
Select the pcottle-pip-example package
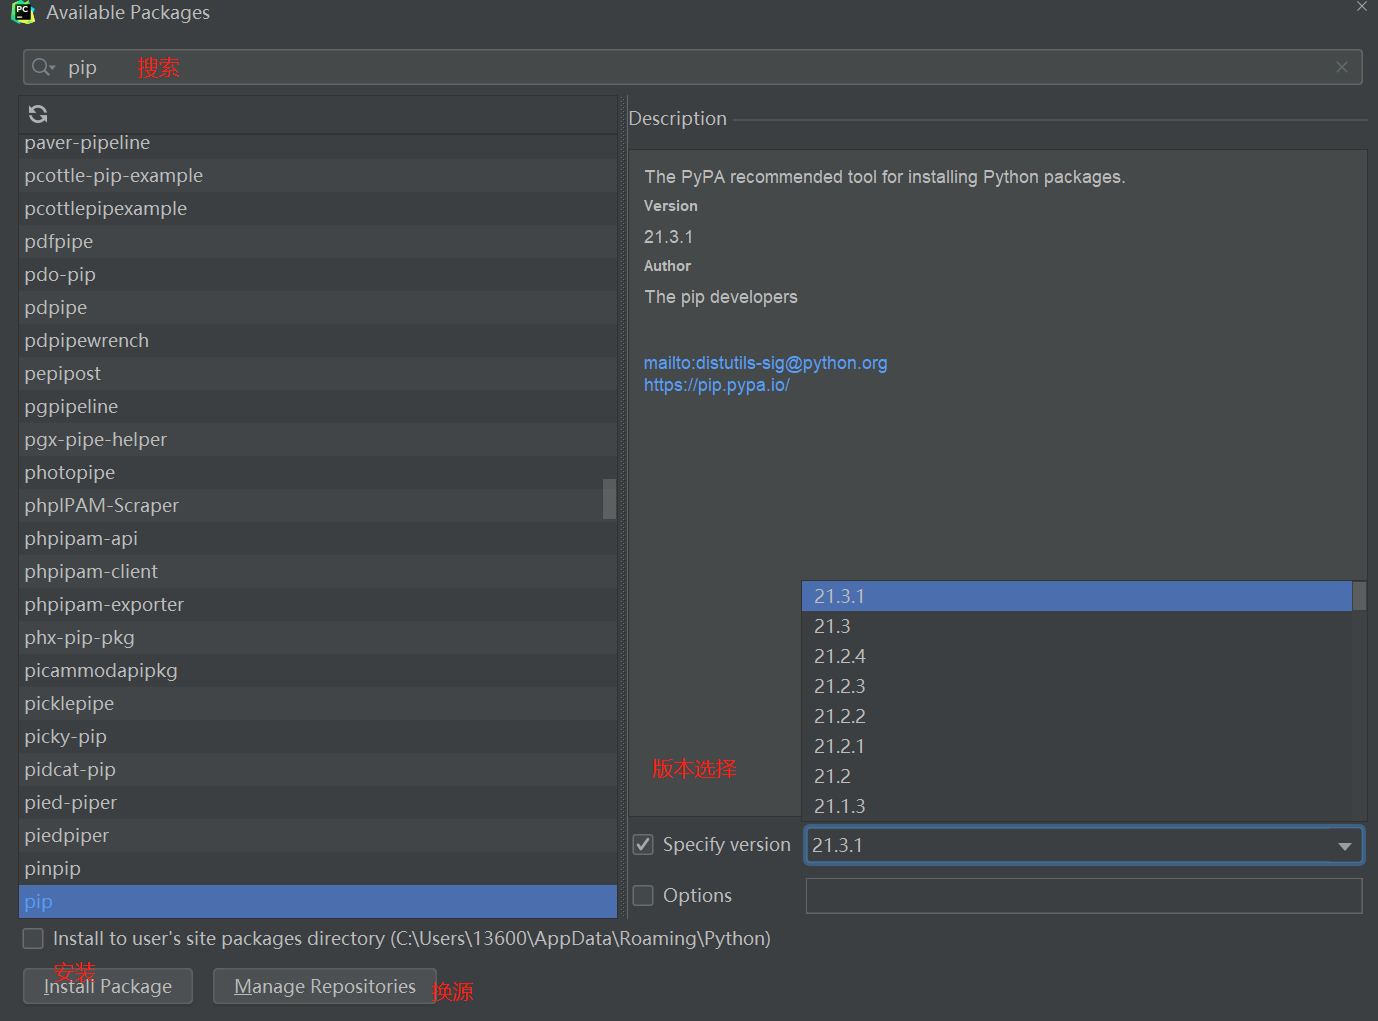[x=318, y=176]
